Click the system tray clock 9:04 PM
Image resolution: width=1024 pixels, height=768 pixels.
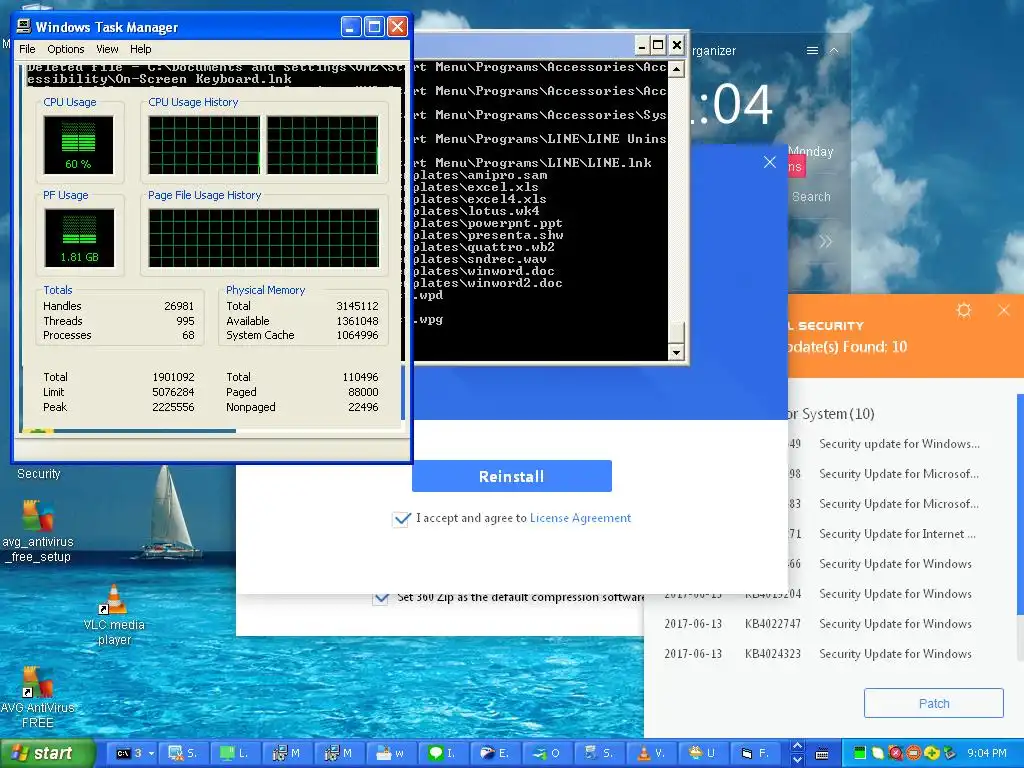[987, 754]
